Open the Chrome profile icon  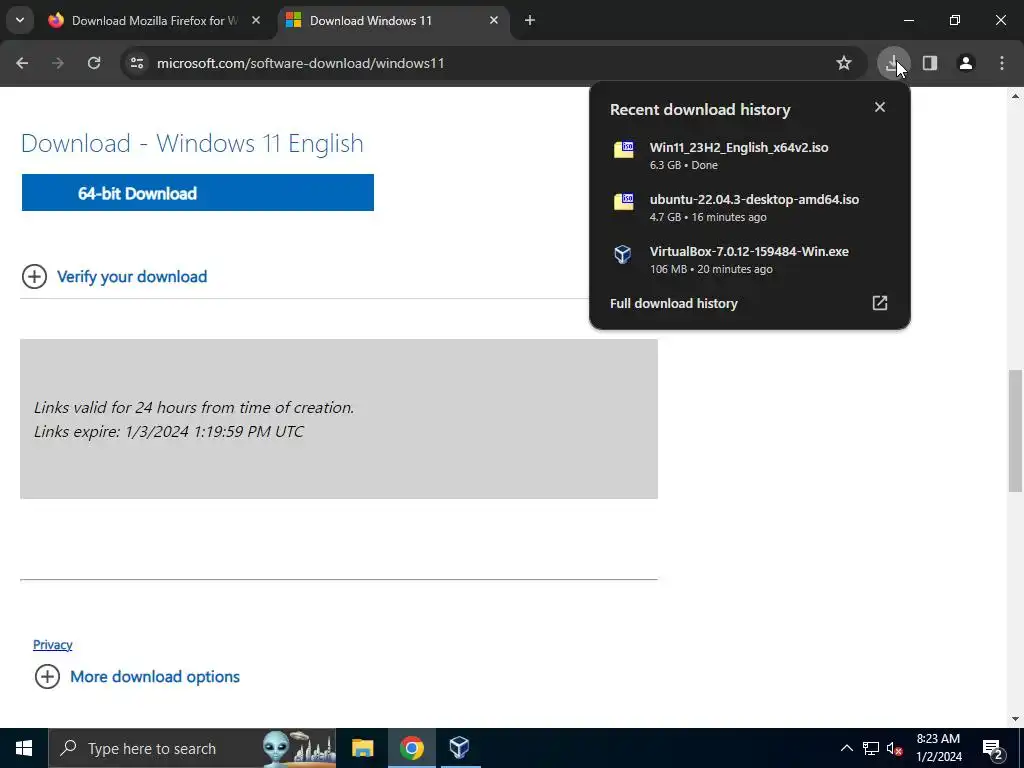[965, 63]
